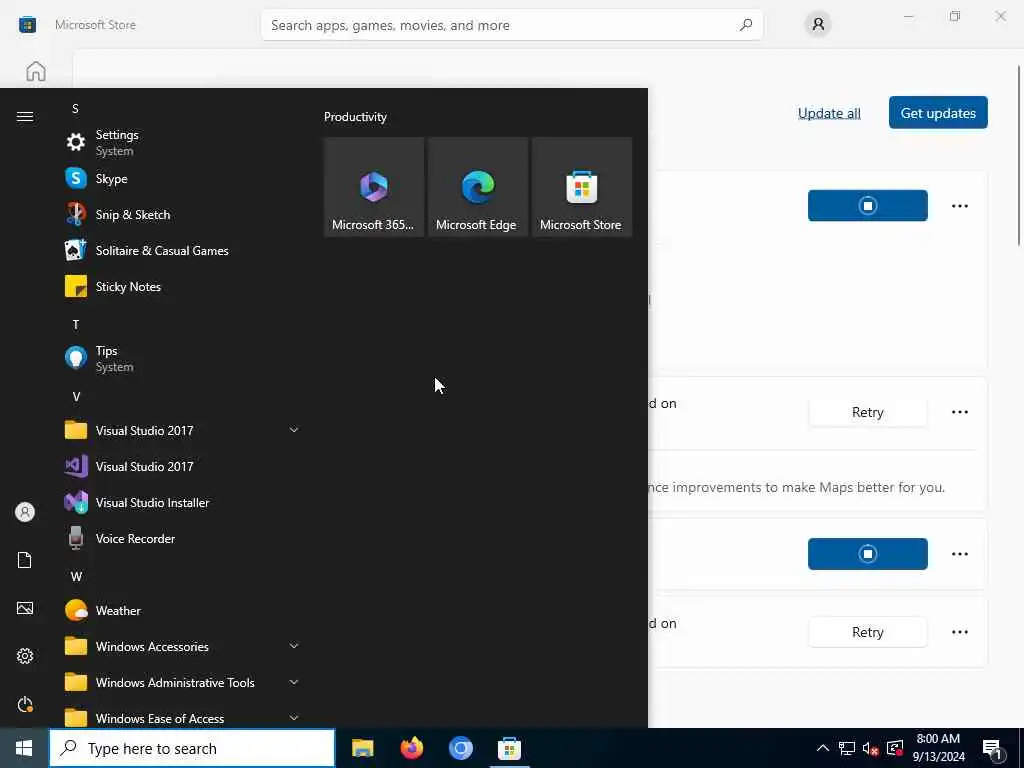Click the taskbar search box
1024x768 pixels.
[192, 748]
